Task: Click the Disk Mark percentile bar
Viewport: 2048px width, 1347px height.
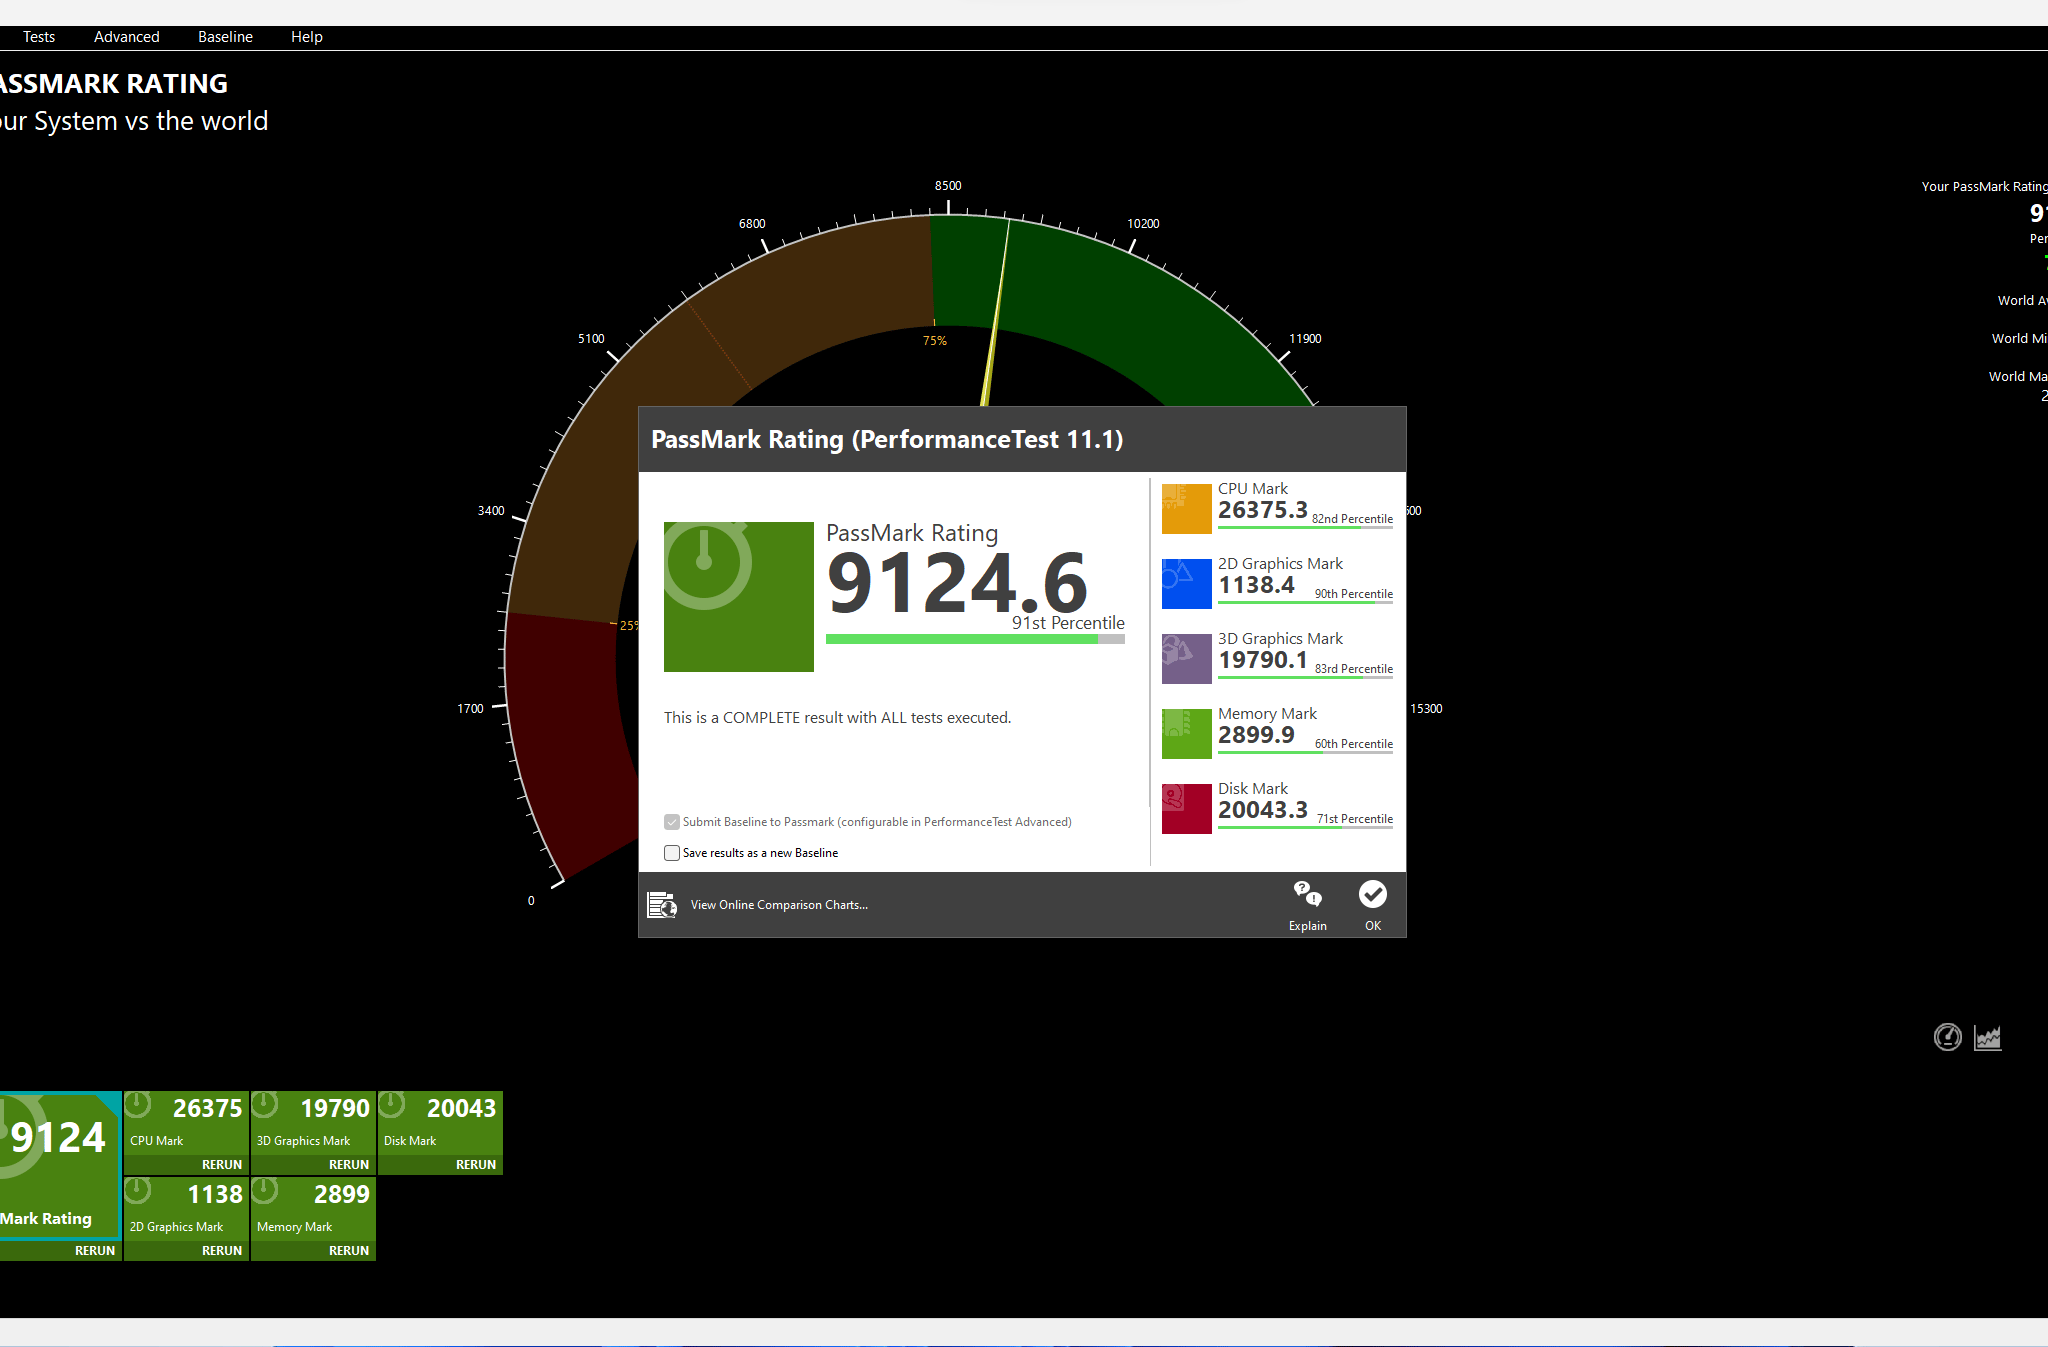Action: coord(1305,827)
